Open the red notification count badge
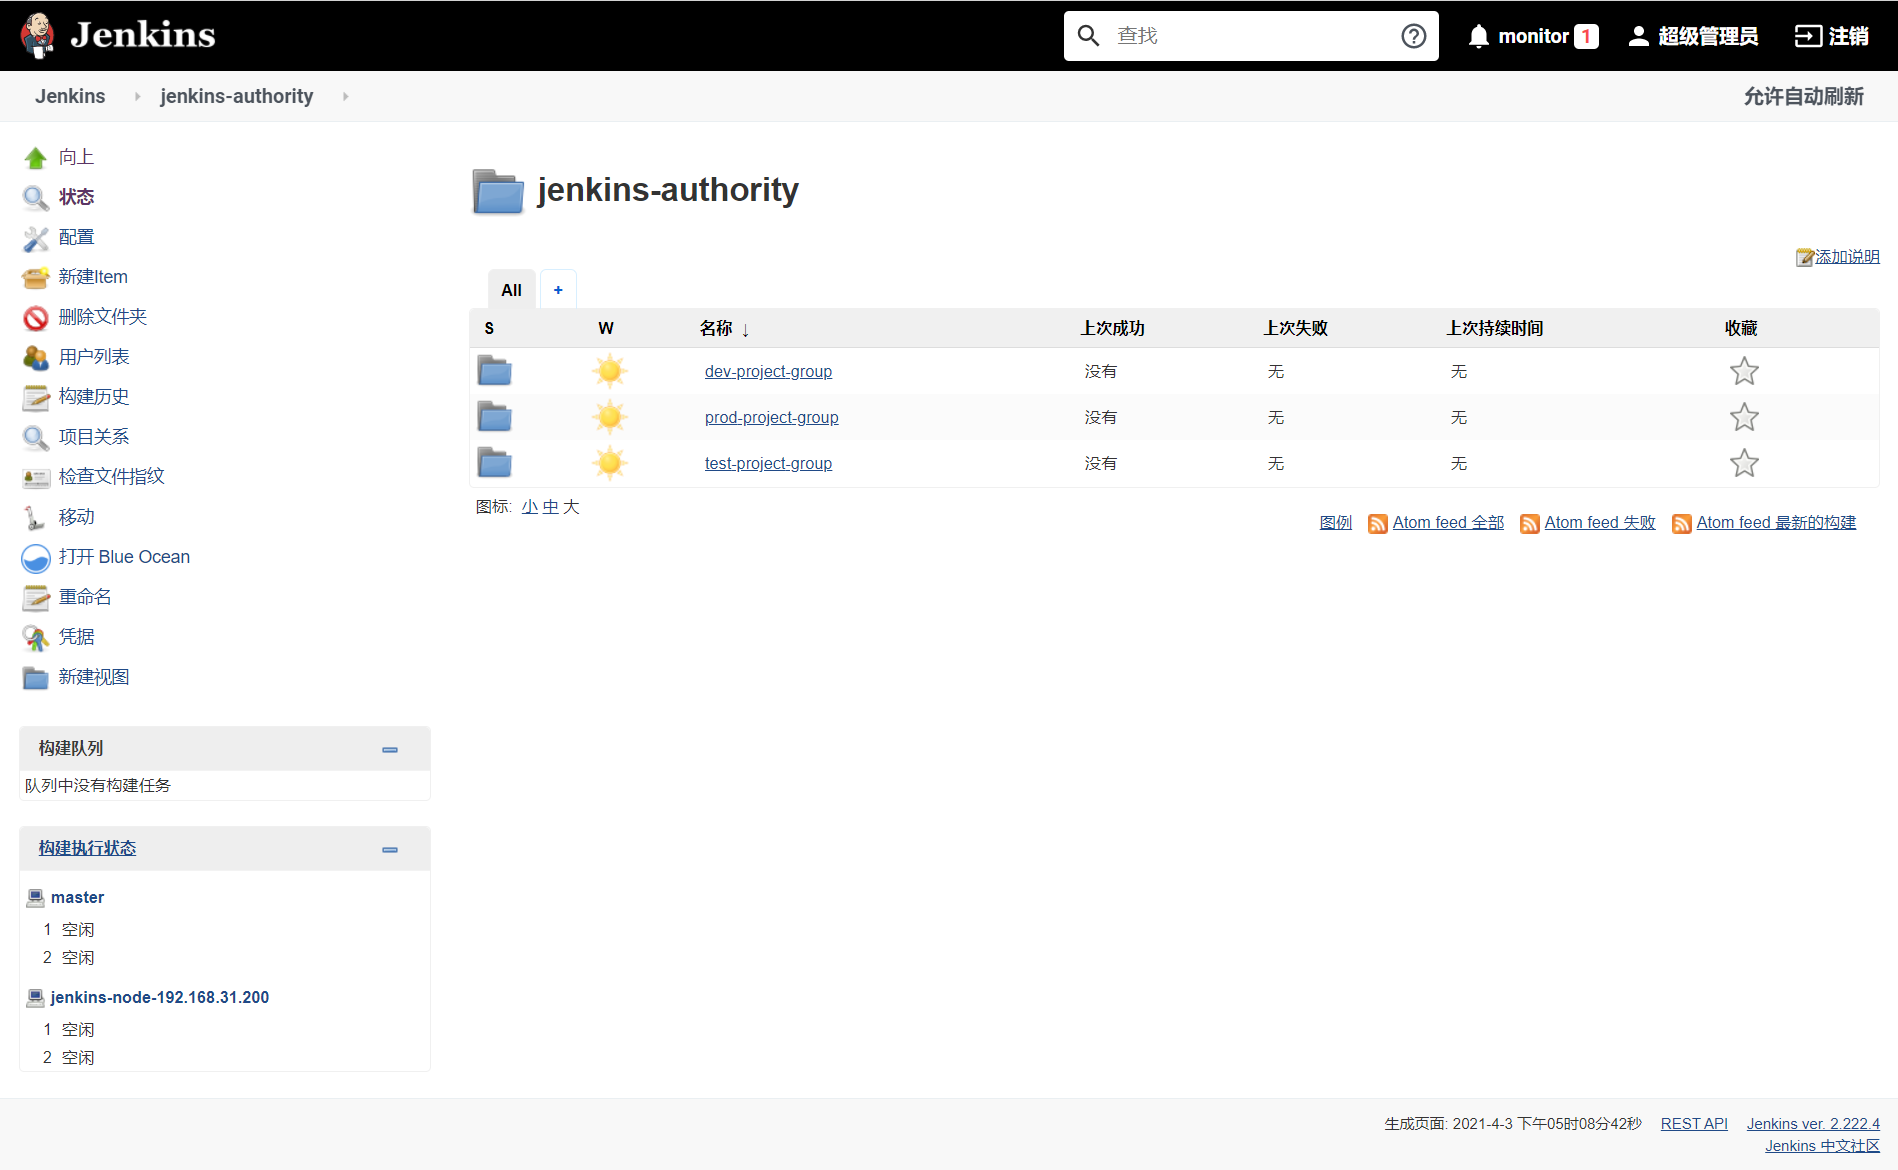This screenshot has height=1170, width=1898. (1586, 36)
